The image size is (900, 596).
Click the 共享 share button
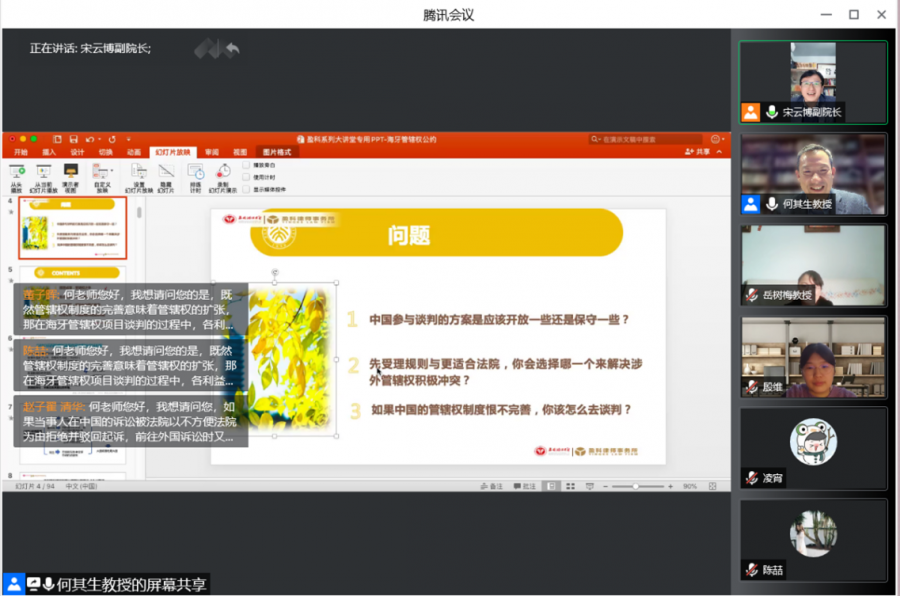click(698, 152)
